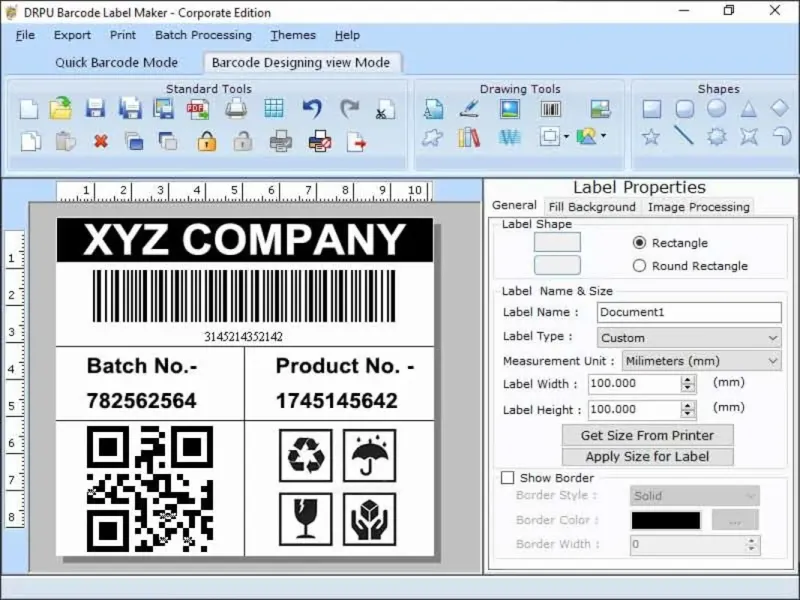This screenshot has width=800, height=600.
Task: Select the signature pen tool
Action: click(469, 108)
